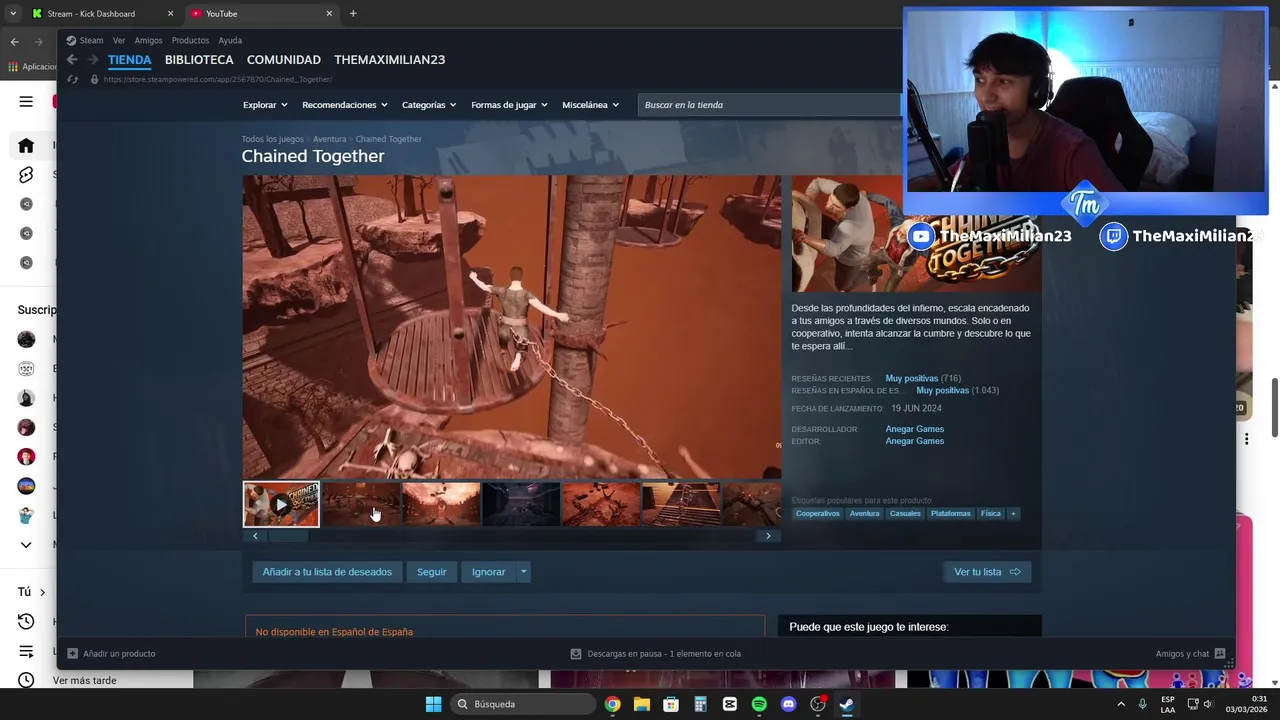This screenshot has height=720, width=1280.
Task: Reload the Steam store page
Action: tap(72, 79)
